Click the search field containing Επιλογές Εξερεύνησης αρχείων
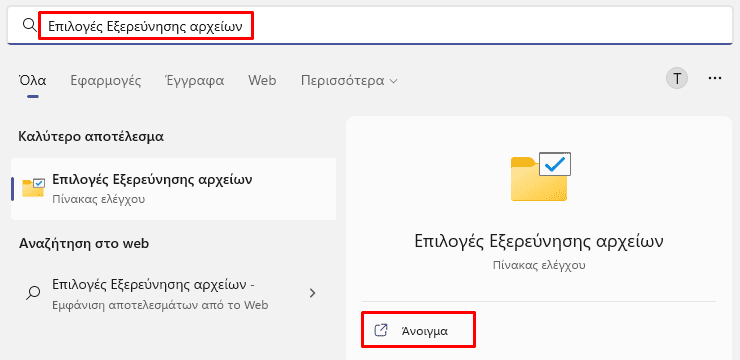 coord(370,25)
